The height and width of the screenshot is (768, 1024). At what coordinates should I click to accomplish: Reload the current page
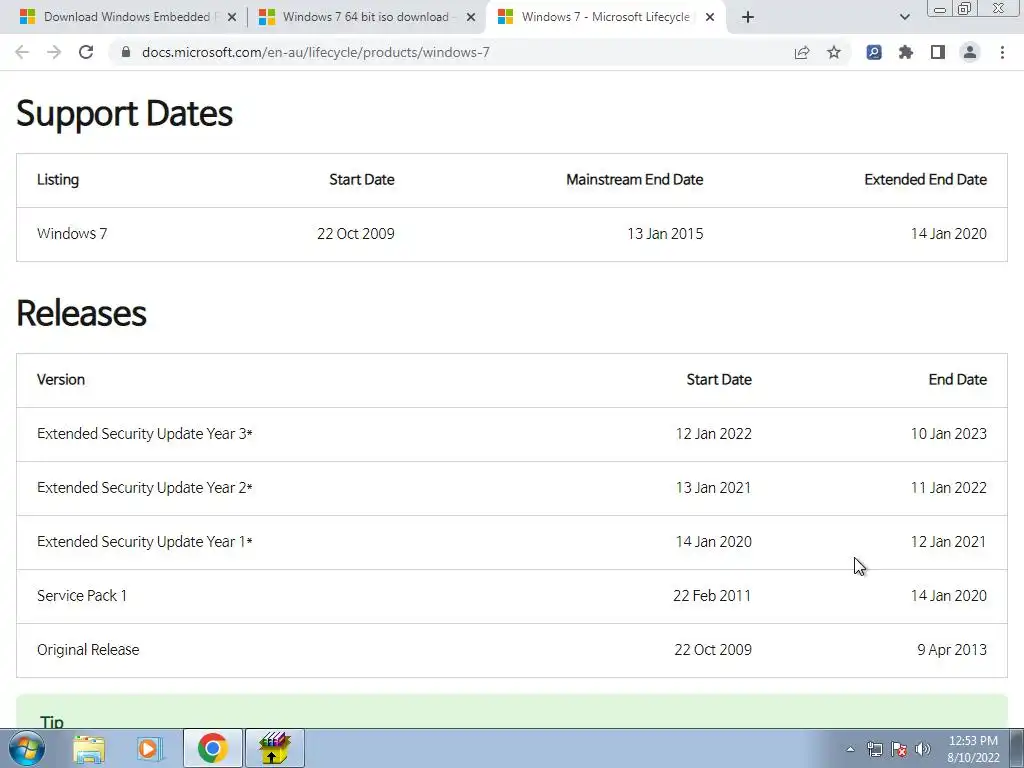(x=86, y=52)
